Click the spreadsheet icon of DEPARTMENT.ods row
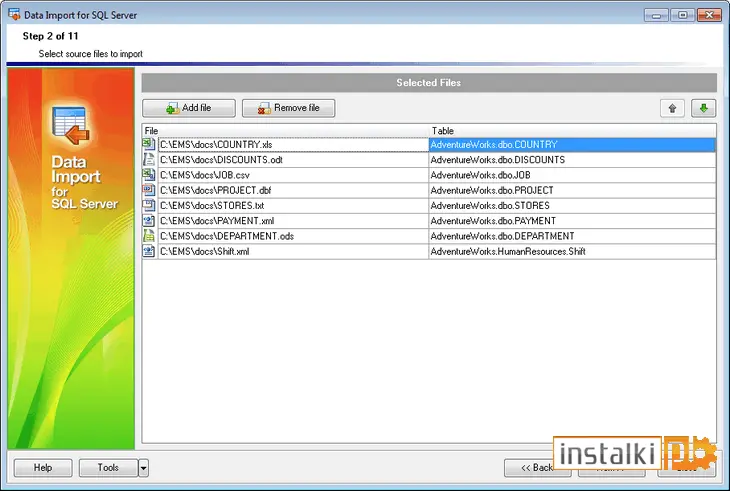The height and width of the screenshot is (491, 730). [149, 236]
